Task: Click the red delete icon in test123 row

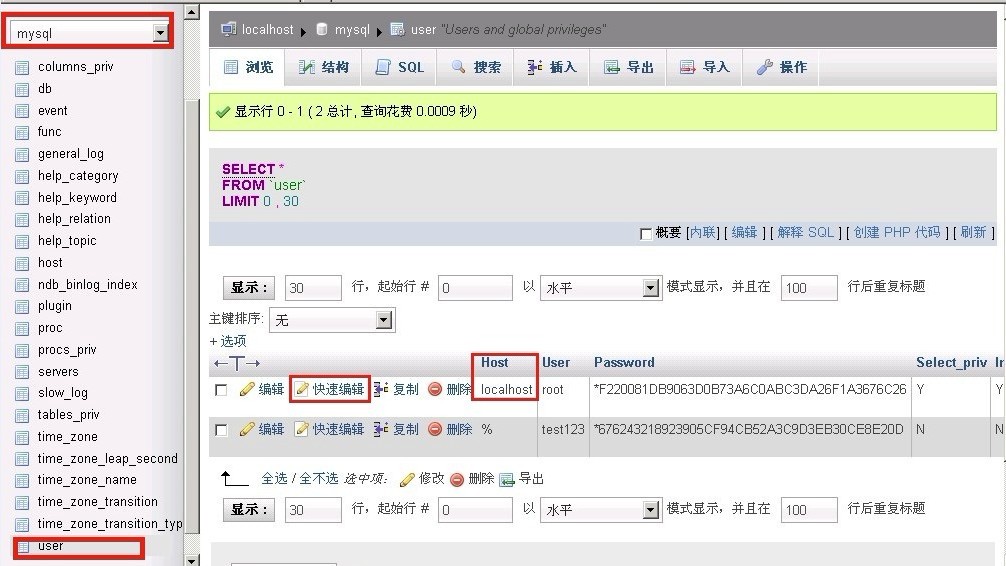Action: pos(435,429)
